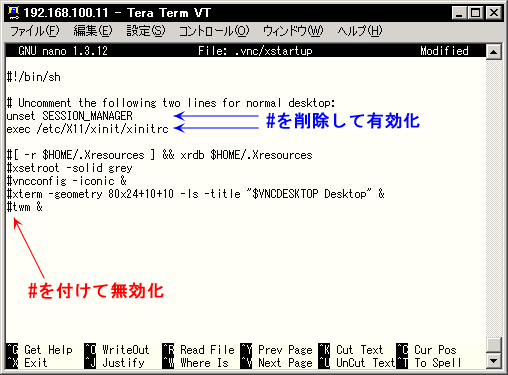Screen dimensions: 508x375
Task: Click the '^G Get Help' shortcut
Action: pos(40,350)
